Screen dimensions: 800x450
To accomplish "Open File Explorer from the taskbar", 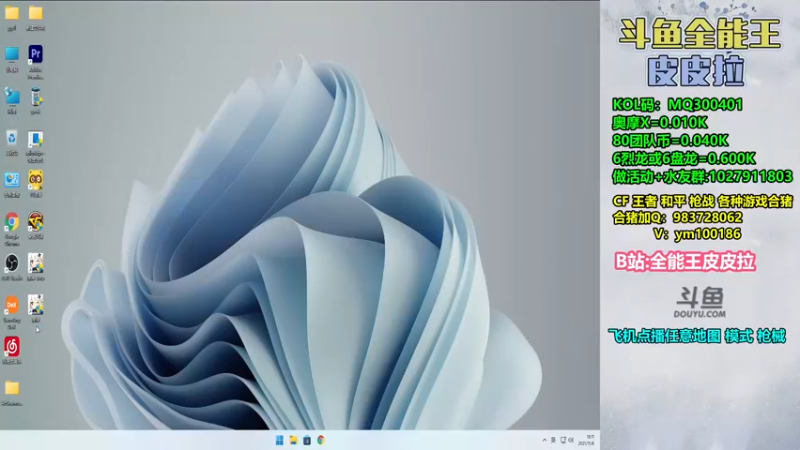I will (x=293, y=440).
